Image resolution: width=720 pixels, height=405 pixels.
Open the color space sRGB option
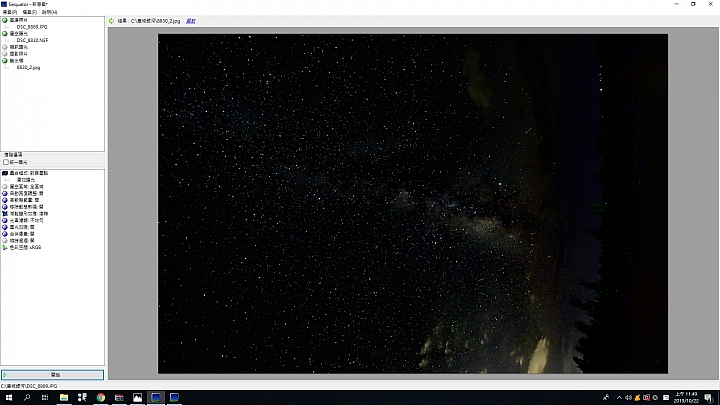coord(22,247)
